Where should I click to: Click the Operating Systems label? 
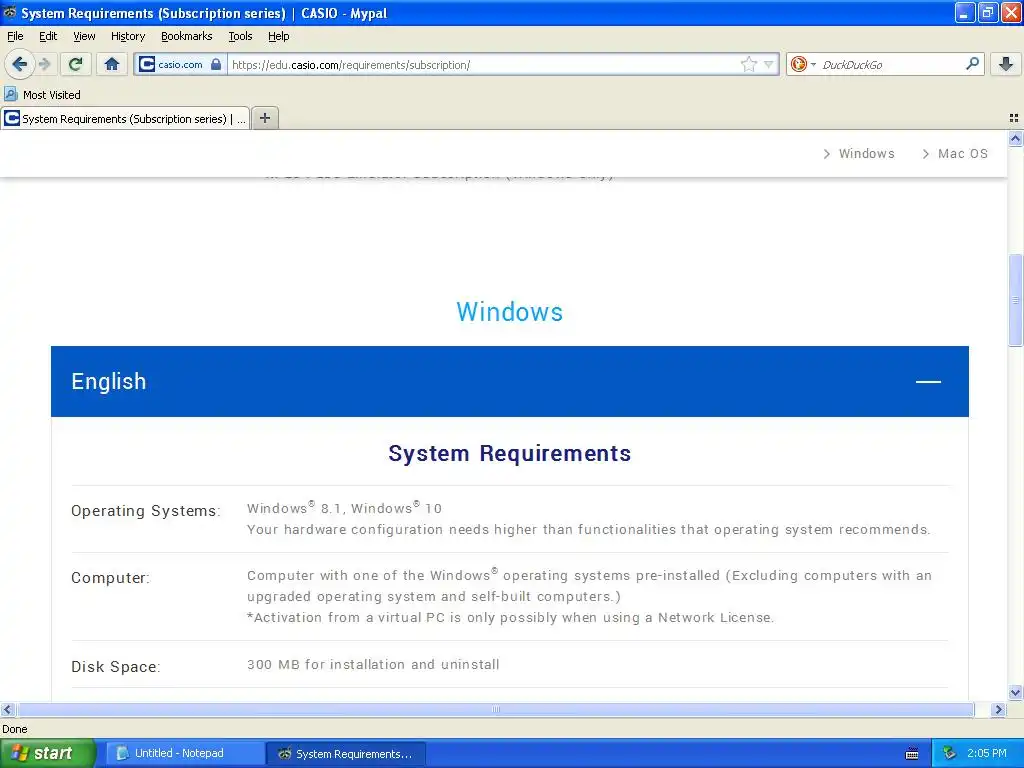[146, 511]
